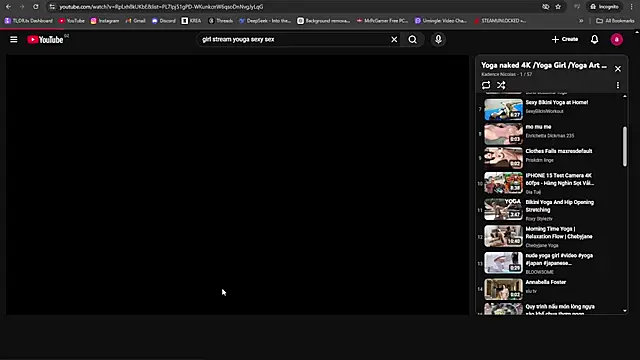Image resolution: width=640 pixels, height=360 pixels.
Task: Open the playlist three-dot options menu
Action: pyautogui.click(x=618, y=85)
